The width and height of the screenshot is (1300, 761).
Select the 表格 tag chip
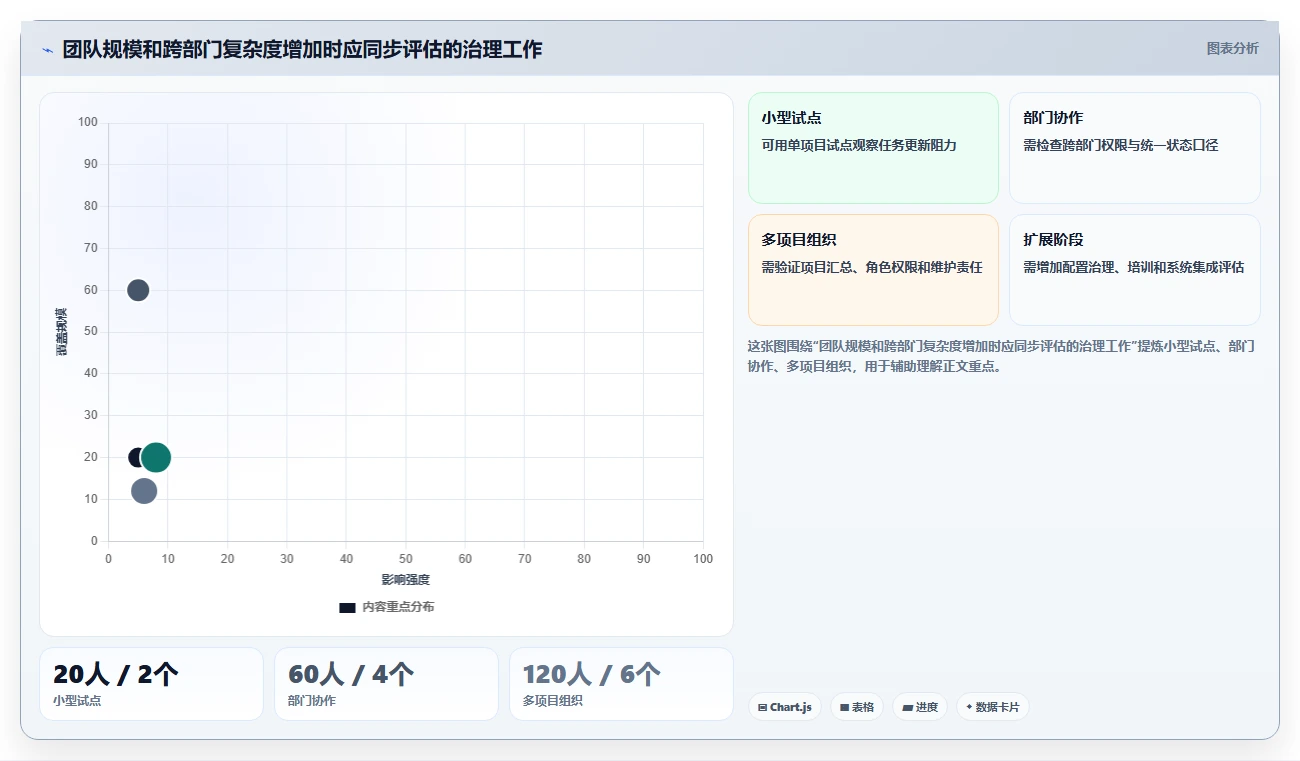[857, 707]
